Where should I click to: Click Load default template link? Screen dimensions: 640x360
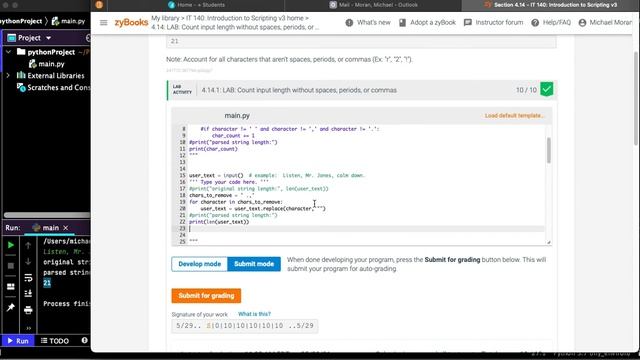tap(514, 116)
